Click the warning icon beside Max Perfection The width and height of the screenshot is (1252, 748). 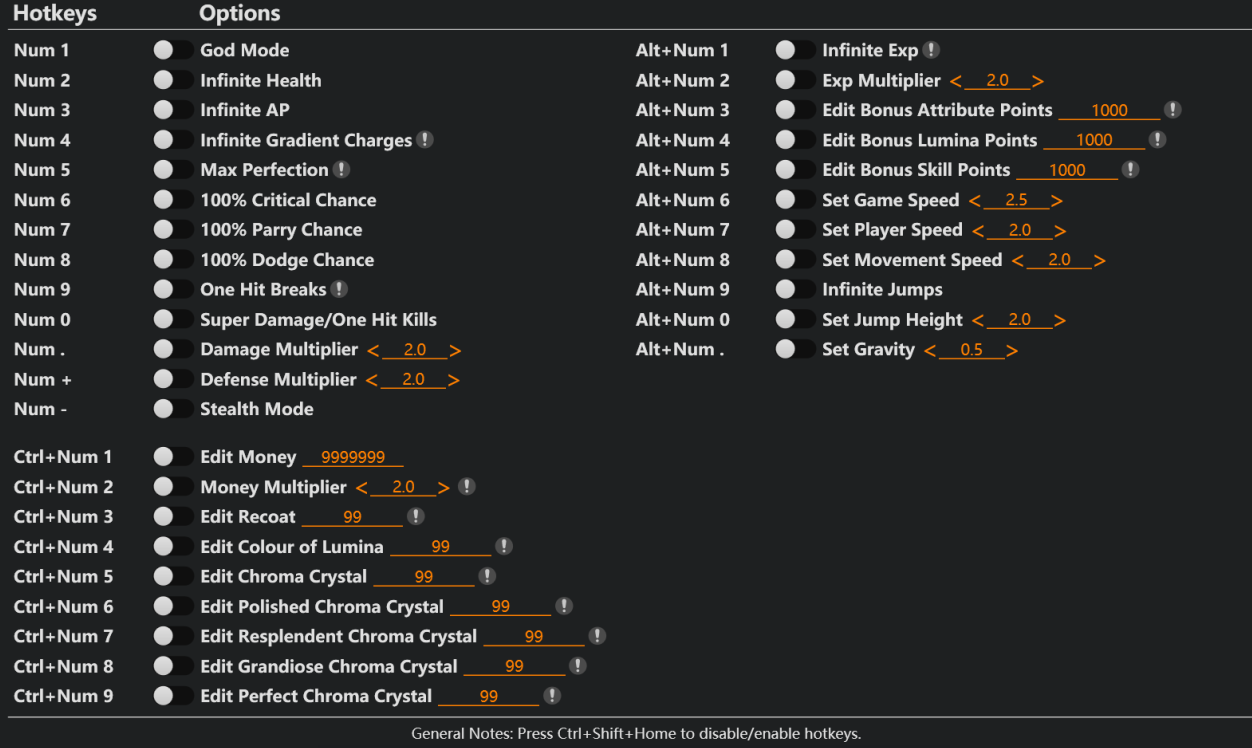tap(343, 169)
